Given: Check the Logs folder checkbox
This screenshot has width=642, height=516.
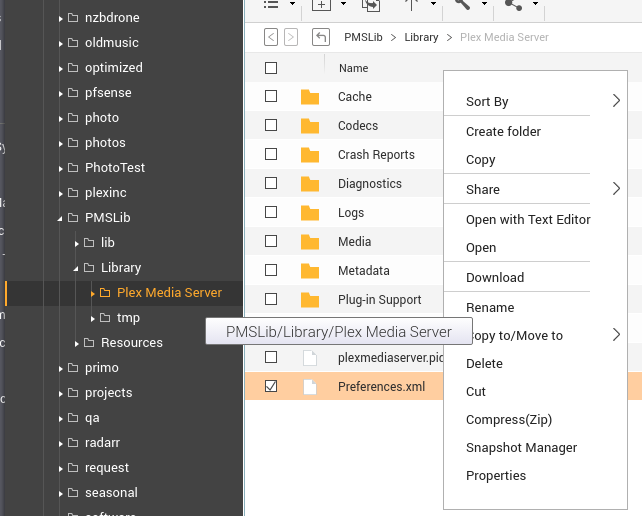Looking at the screenshot, I should tap(271, 212).
